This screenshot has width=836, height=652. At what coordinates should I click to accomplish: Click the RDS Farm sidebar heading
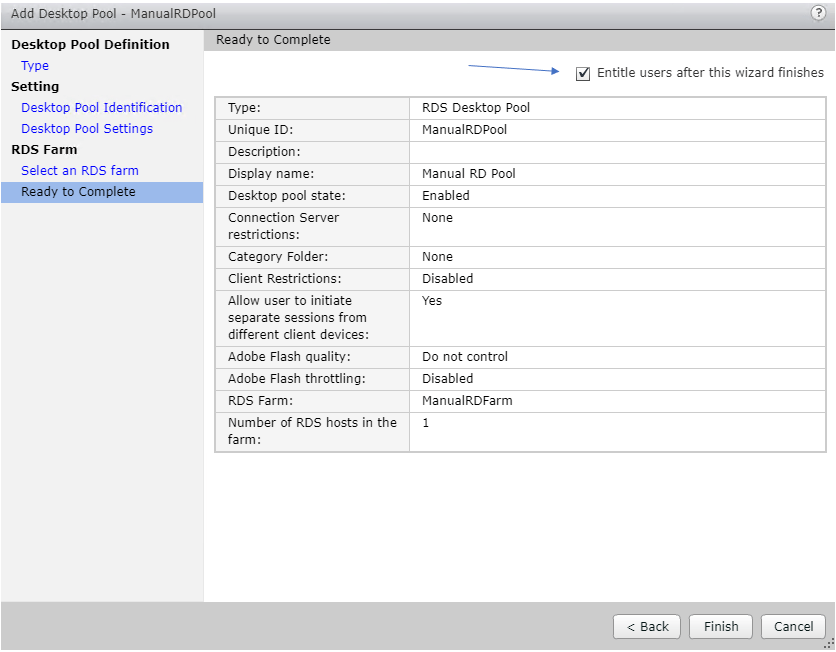click(44, 149)
